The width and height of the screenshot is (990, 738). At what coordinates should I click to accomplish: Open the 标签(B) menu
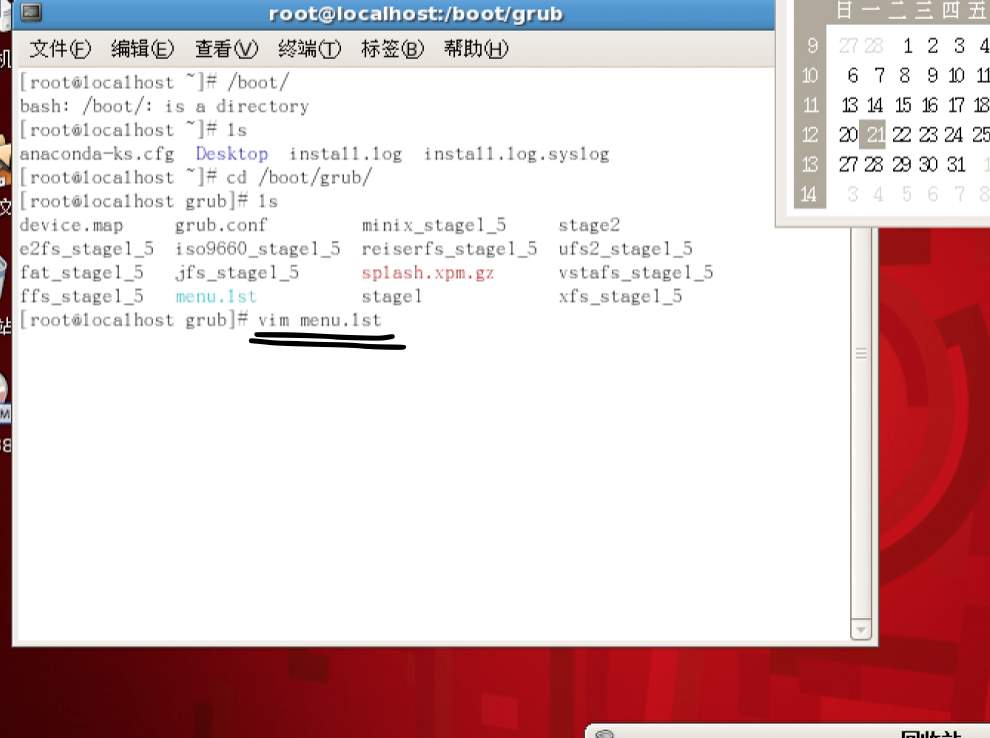click(x=392, y=49)
